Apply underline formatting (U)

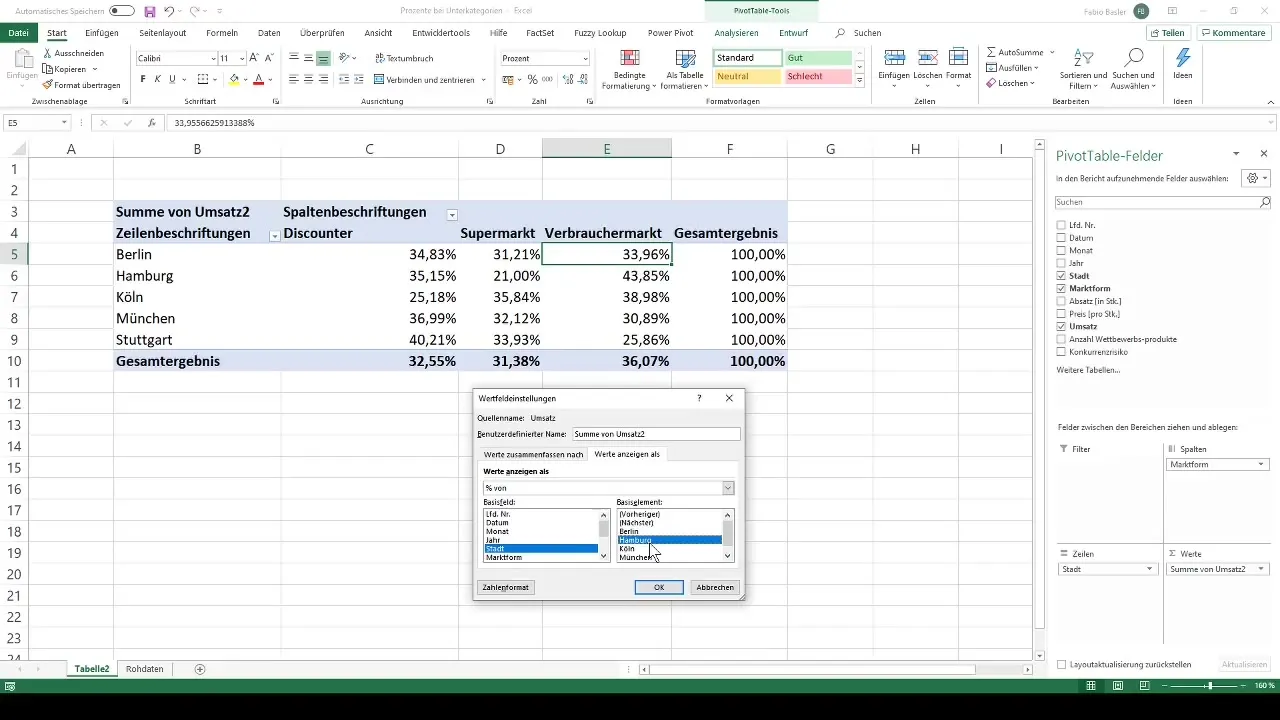pos(173,79)
